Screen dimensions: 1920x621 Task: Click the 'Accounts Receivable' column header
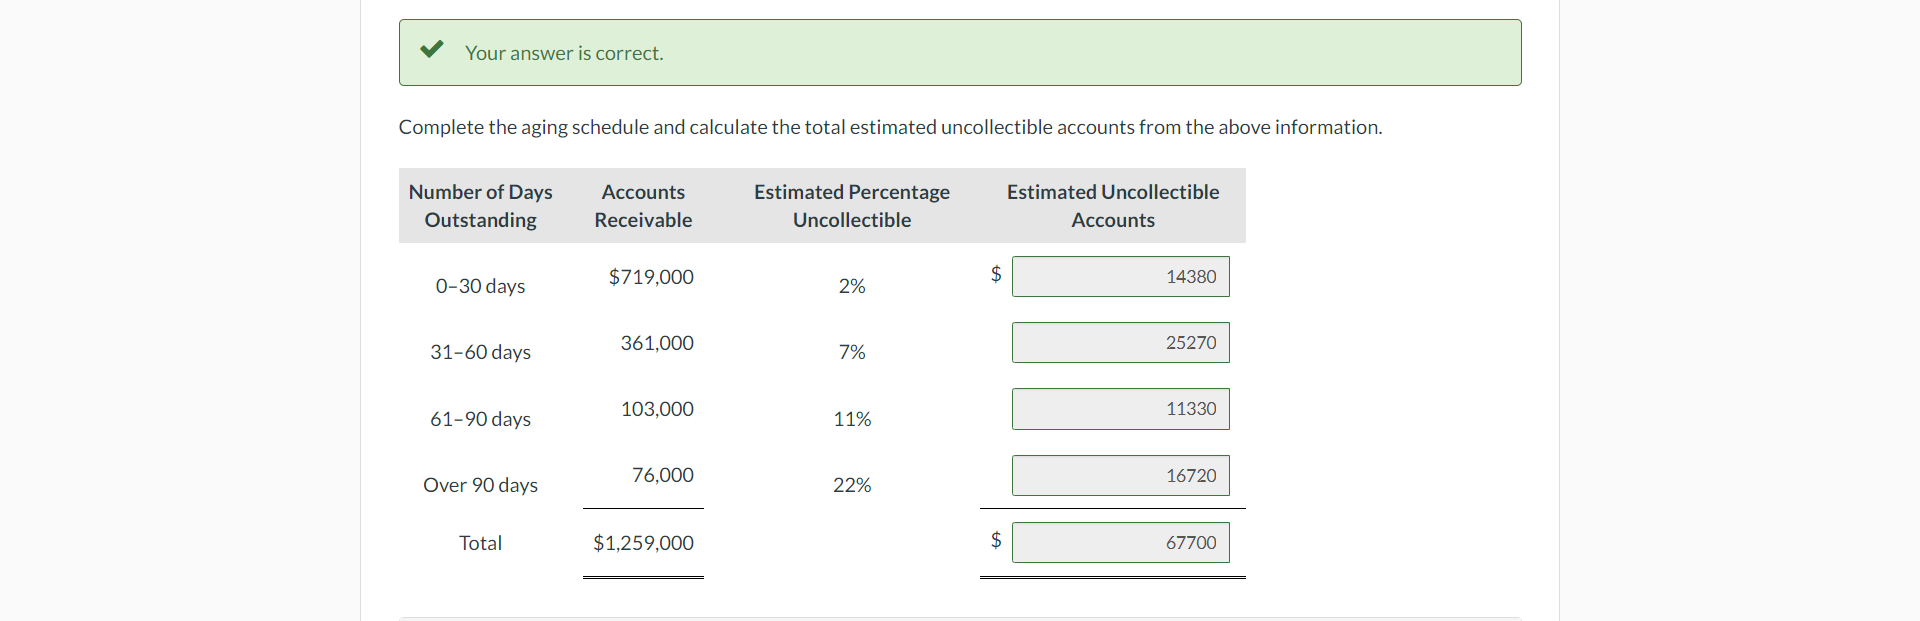(x=643, y=206)
